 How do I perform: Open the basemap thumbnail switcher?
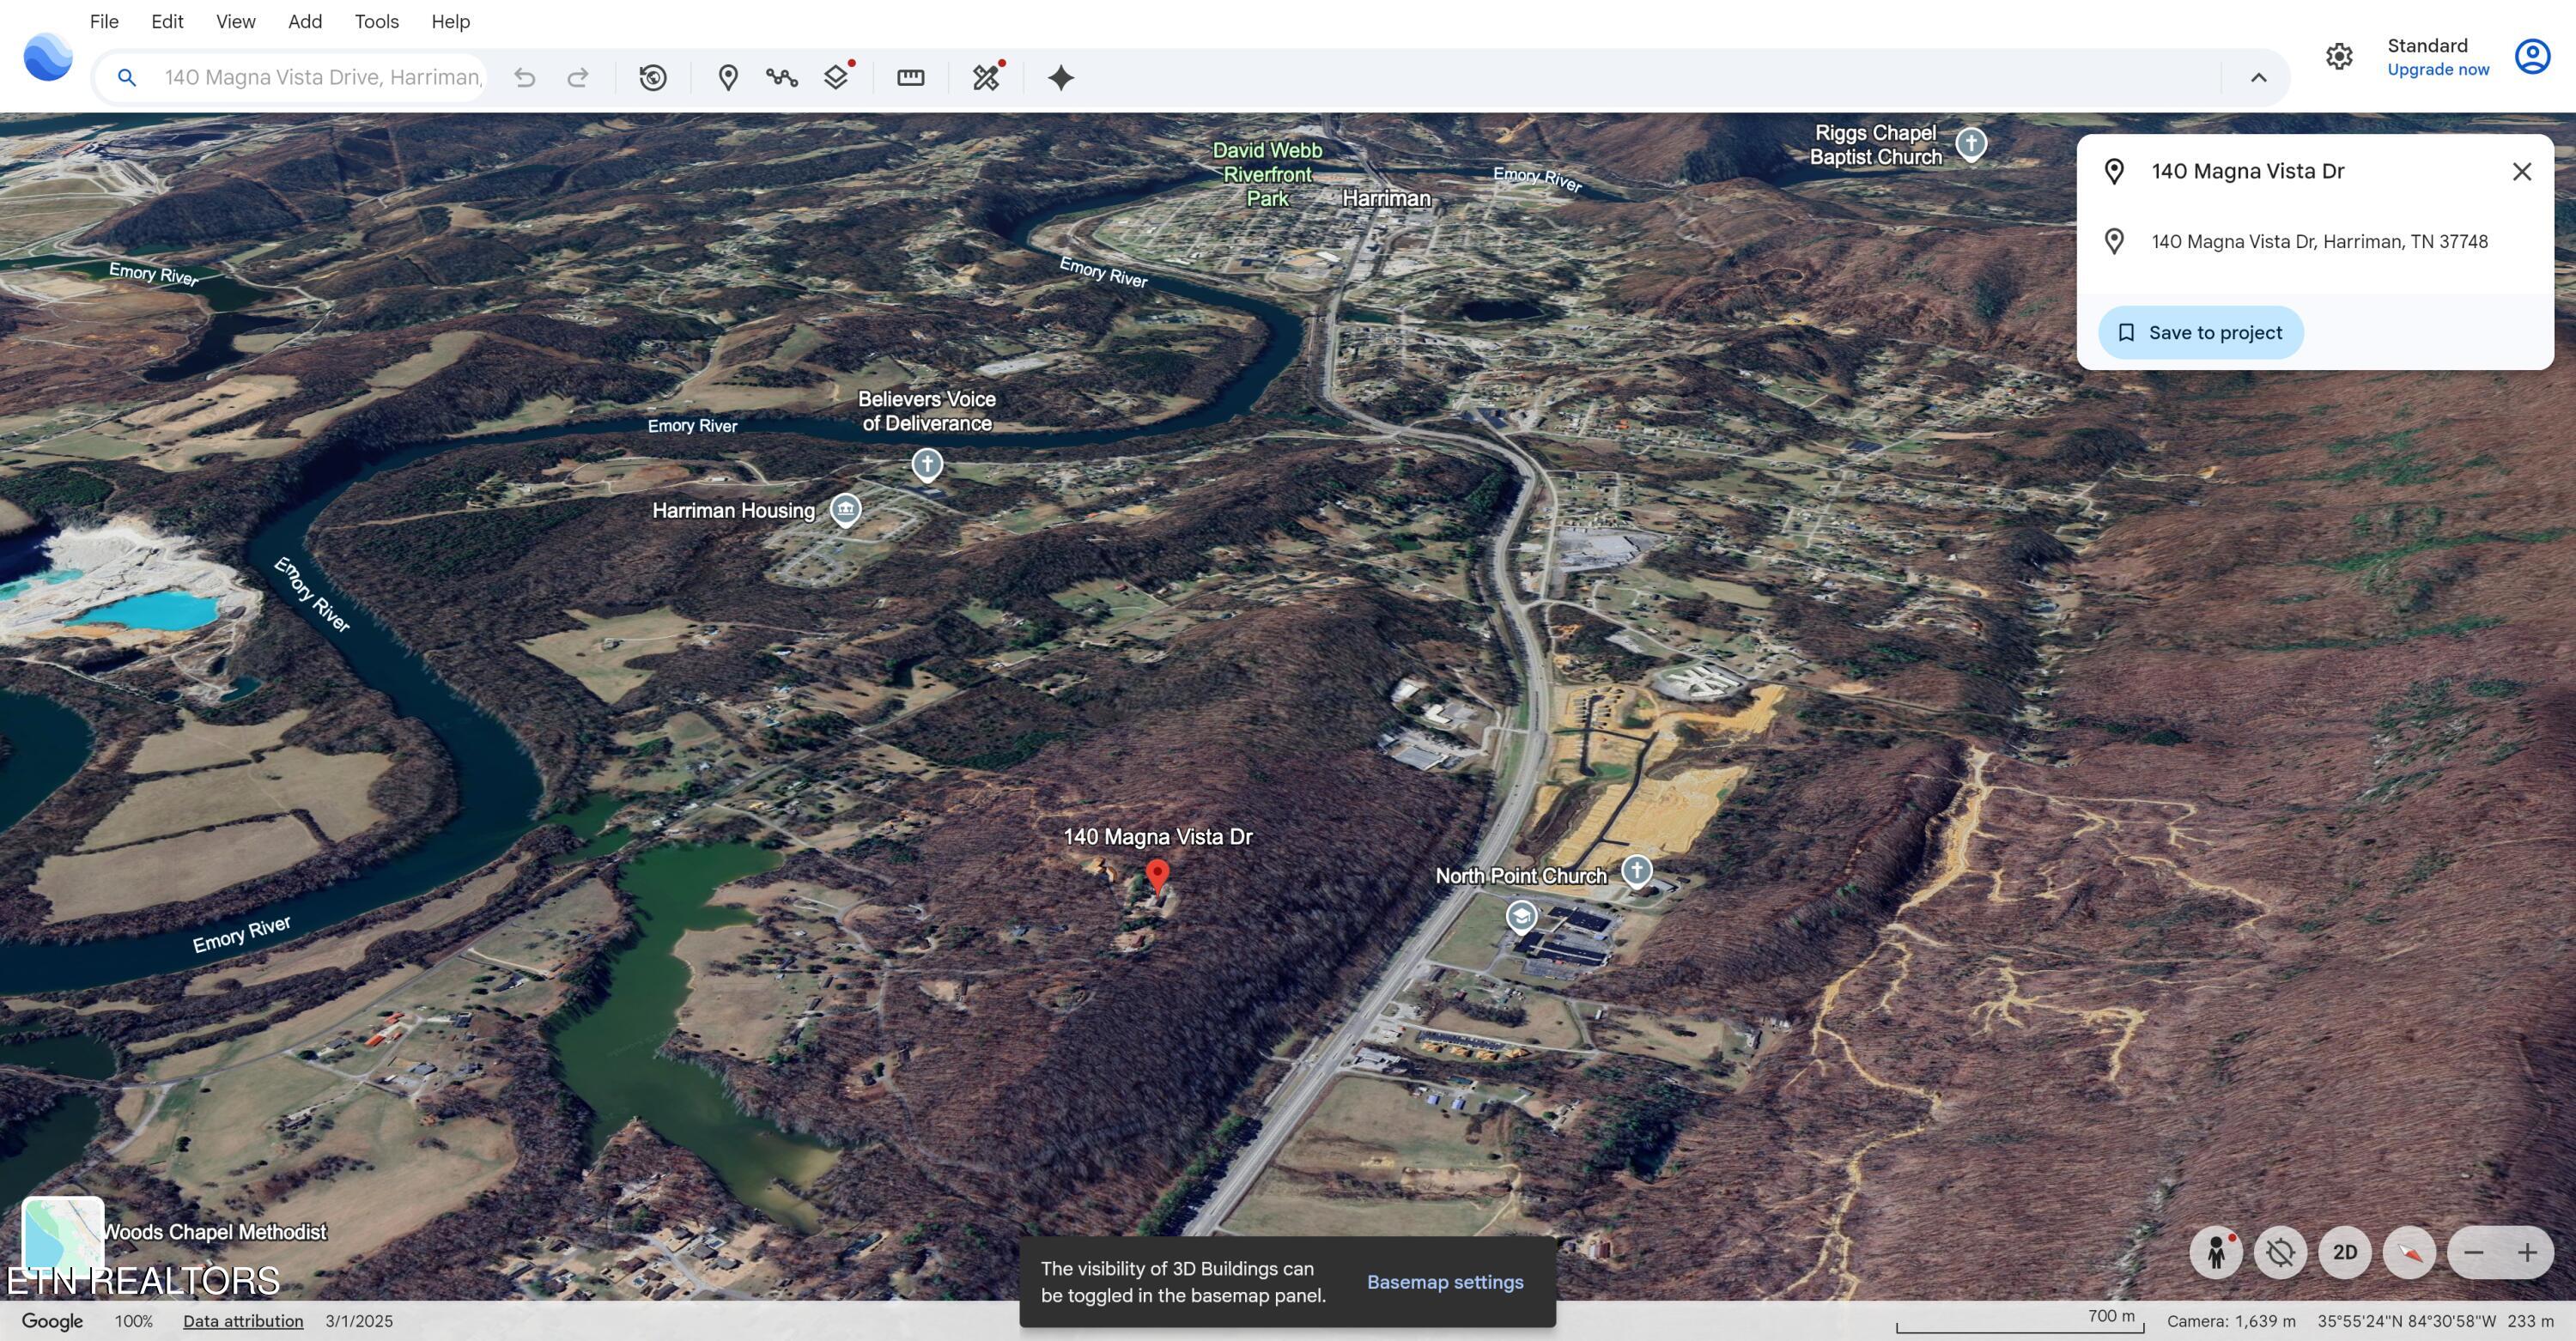[63, 1237]
